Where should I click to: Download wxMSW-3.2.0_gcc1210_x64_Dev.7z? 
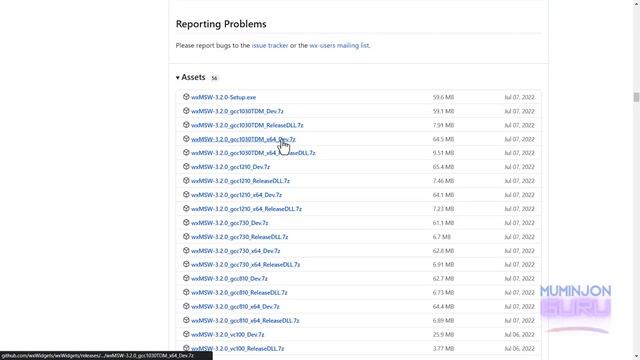pyautogui.click(x=236, y=195)
